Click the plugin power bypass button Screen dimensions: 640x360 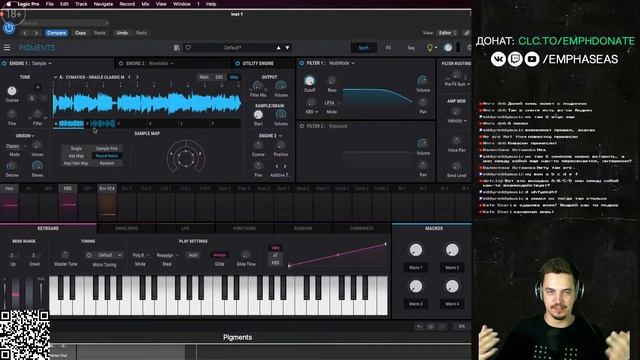click(9, 28)
